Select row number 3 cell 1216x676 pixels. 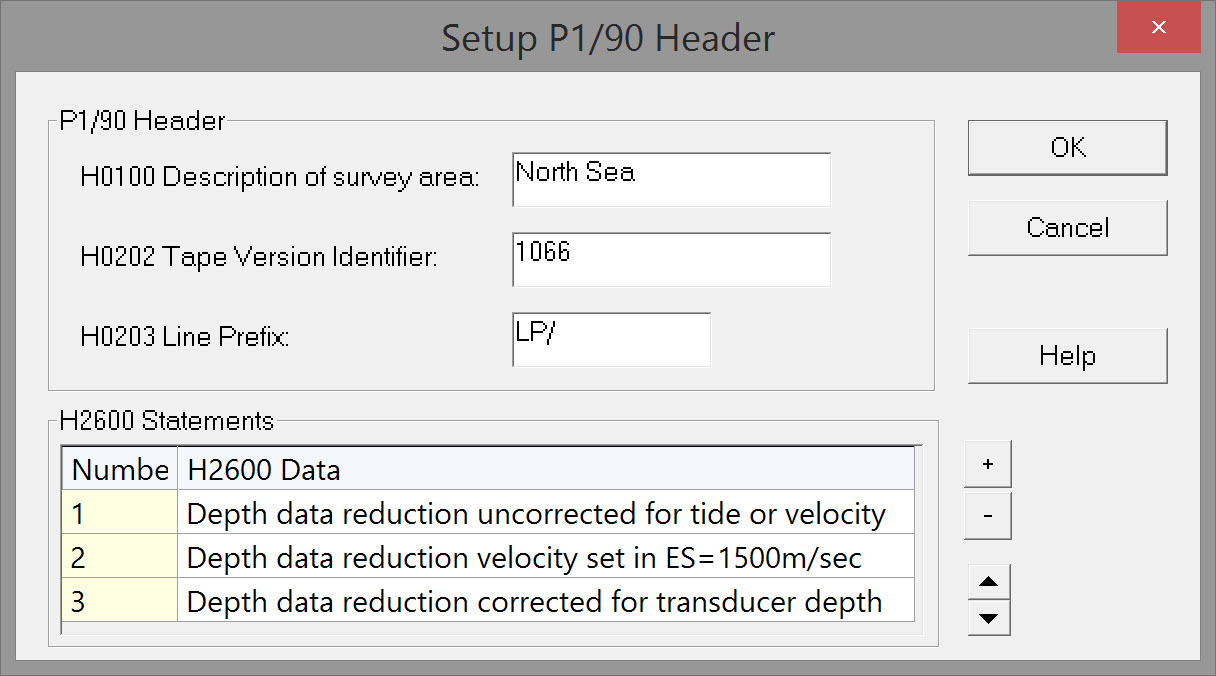[x=120, y=601]
